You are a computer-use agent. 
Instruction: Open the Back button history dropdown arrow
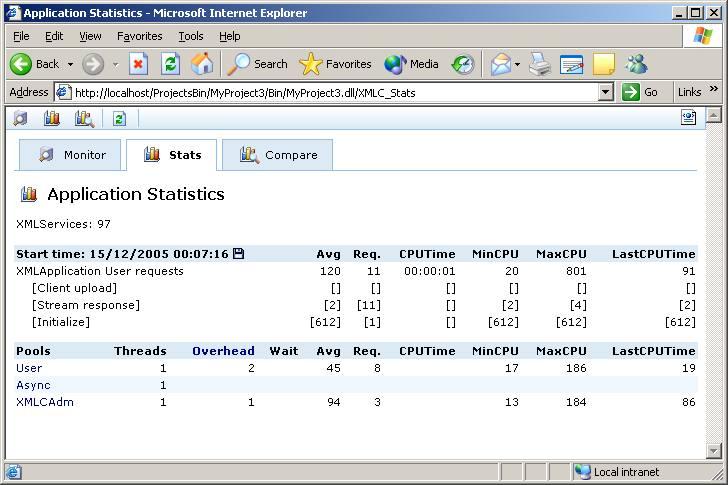[70, 64]
